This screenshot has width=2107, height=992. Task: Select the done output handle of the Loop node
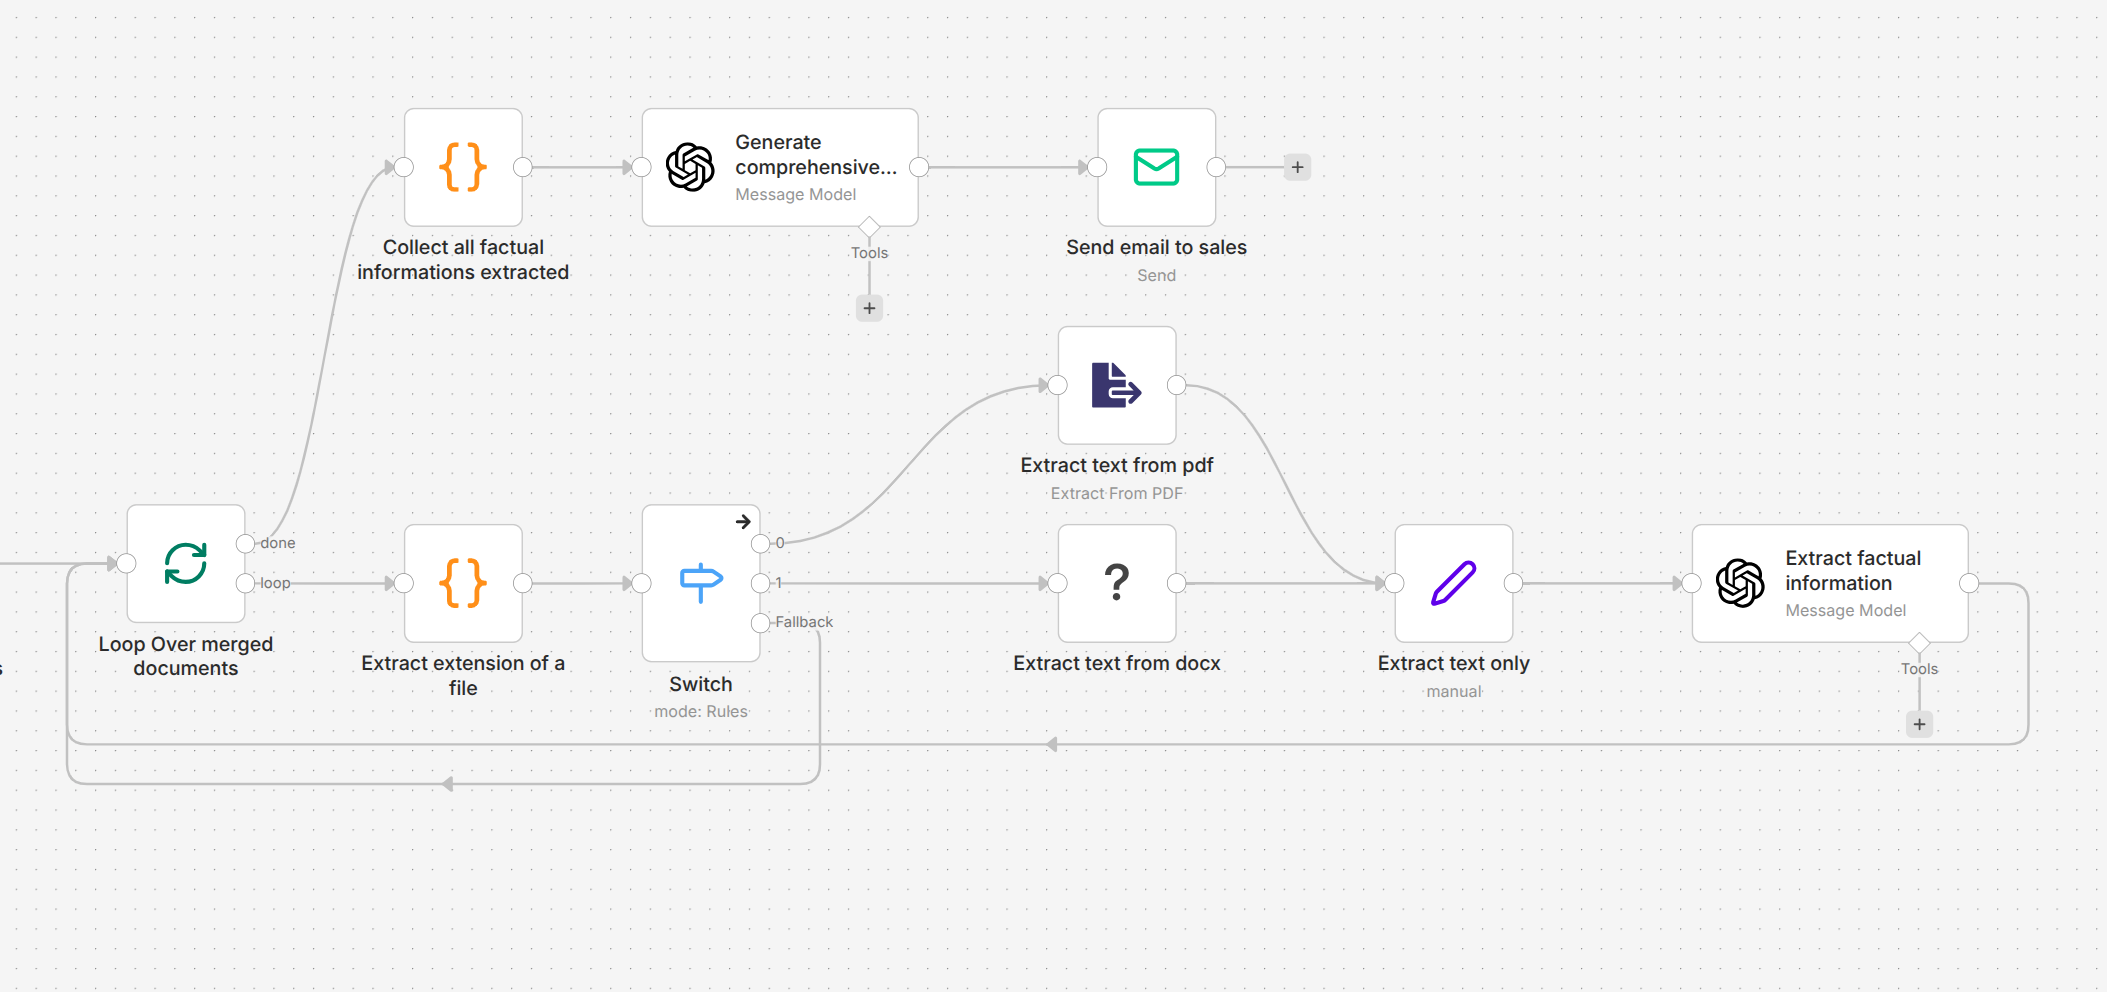click(x=243, y=543)
